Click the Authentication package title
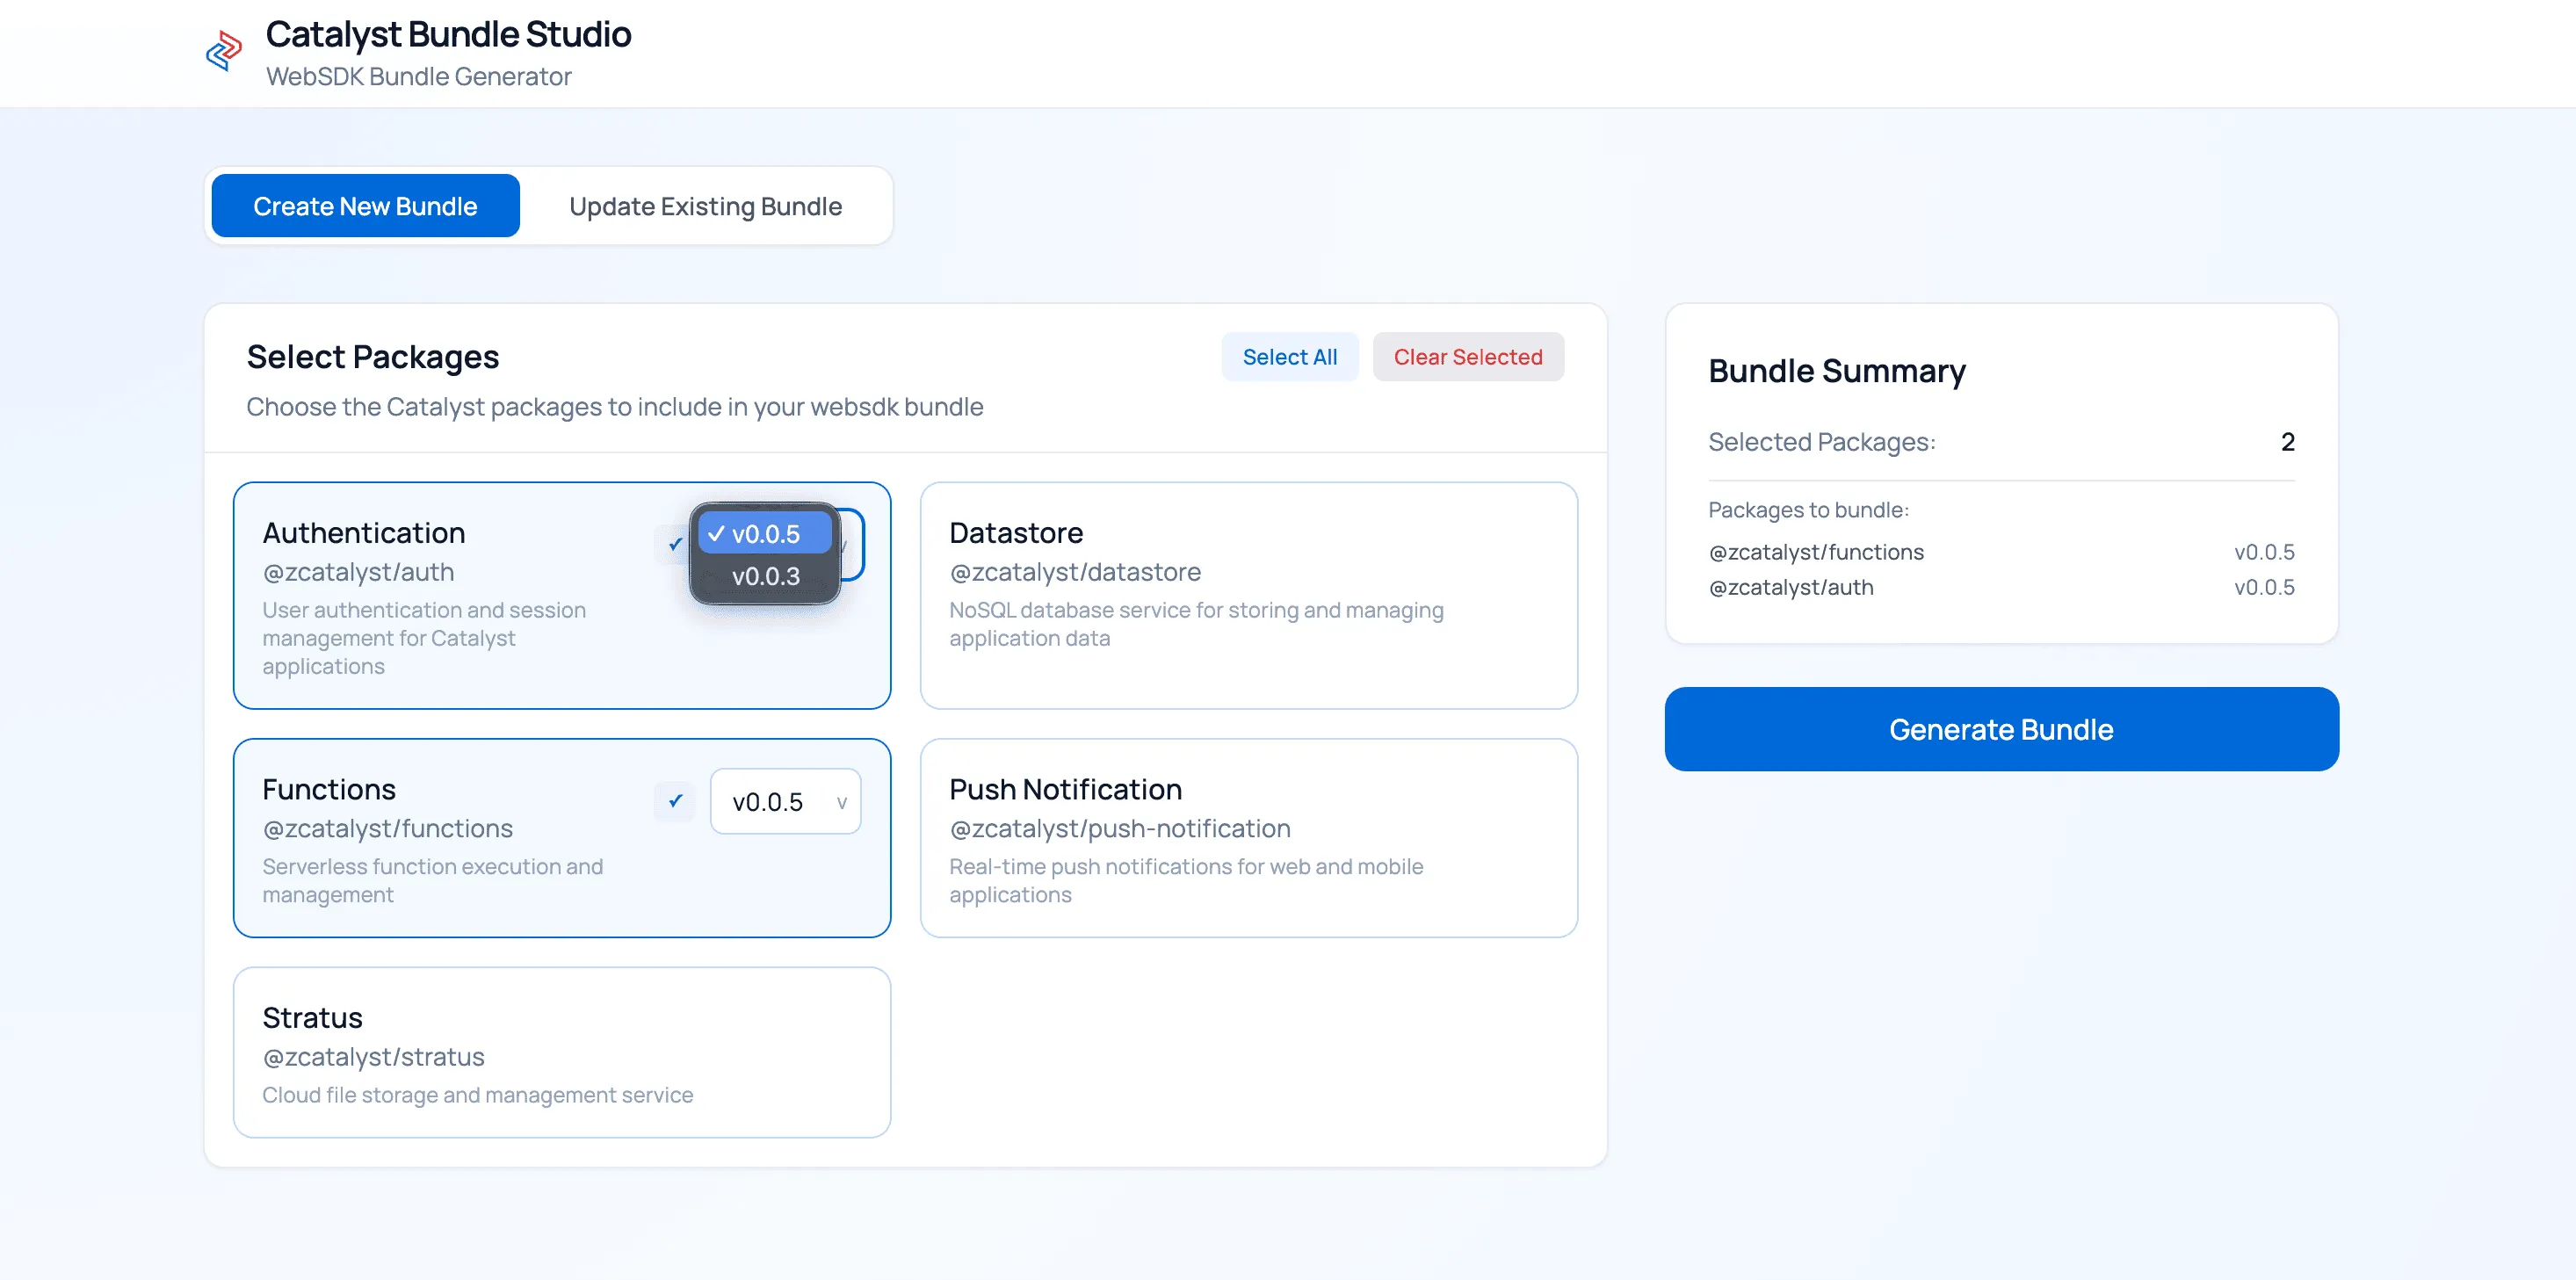The height and width of the screenshot is (1280, 2576). coord(364,533)
